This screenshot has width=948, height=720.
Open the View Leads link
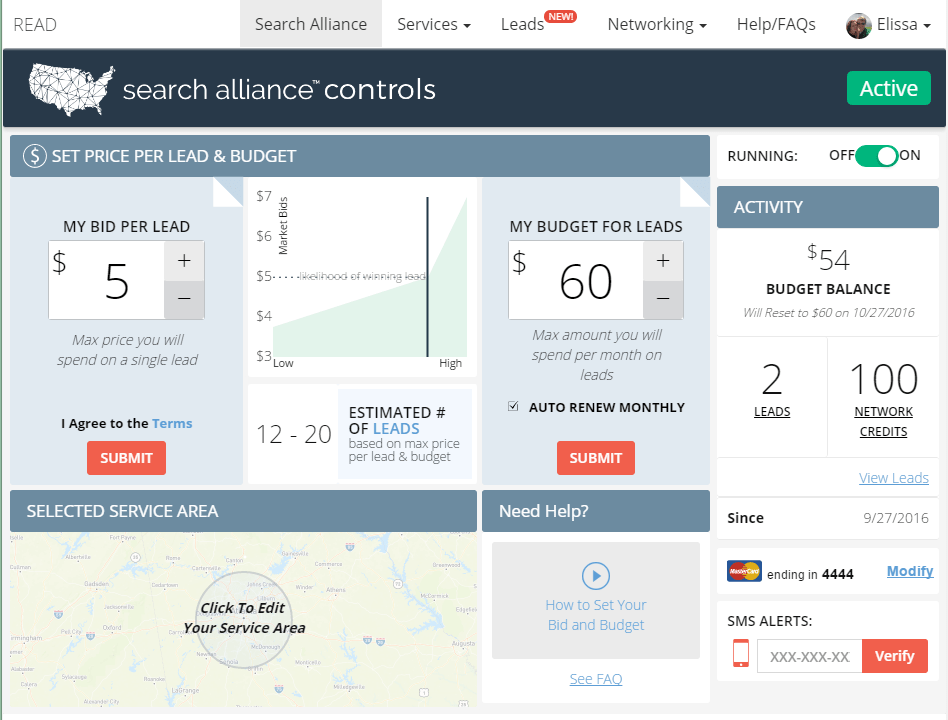pyautogui.click(x=893, y=477)
